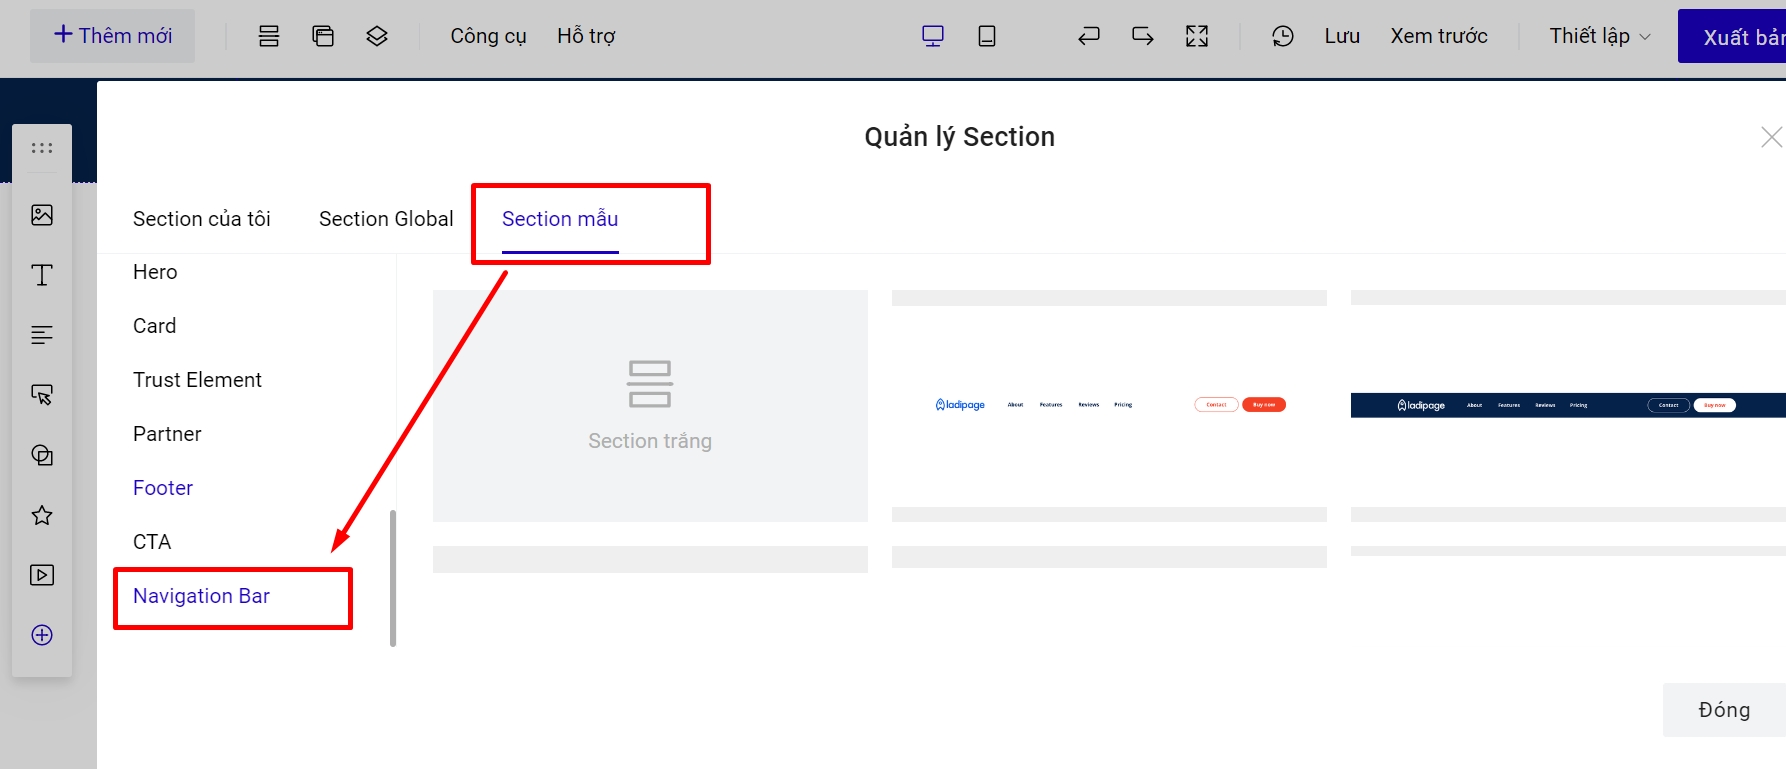This screenshot has height=769, width=1786.
Task: Select the text tool icon
Action: [x=42, y=275]
